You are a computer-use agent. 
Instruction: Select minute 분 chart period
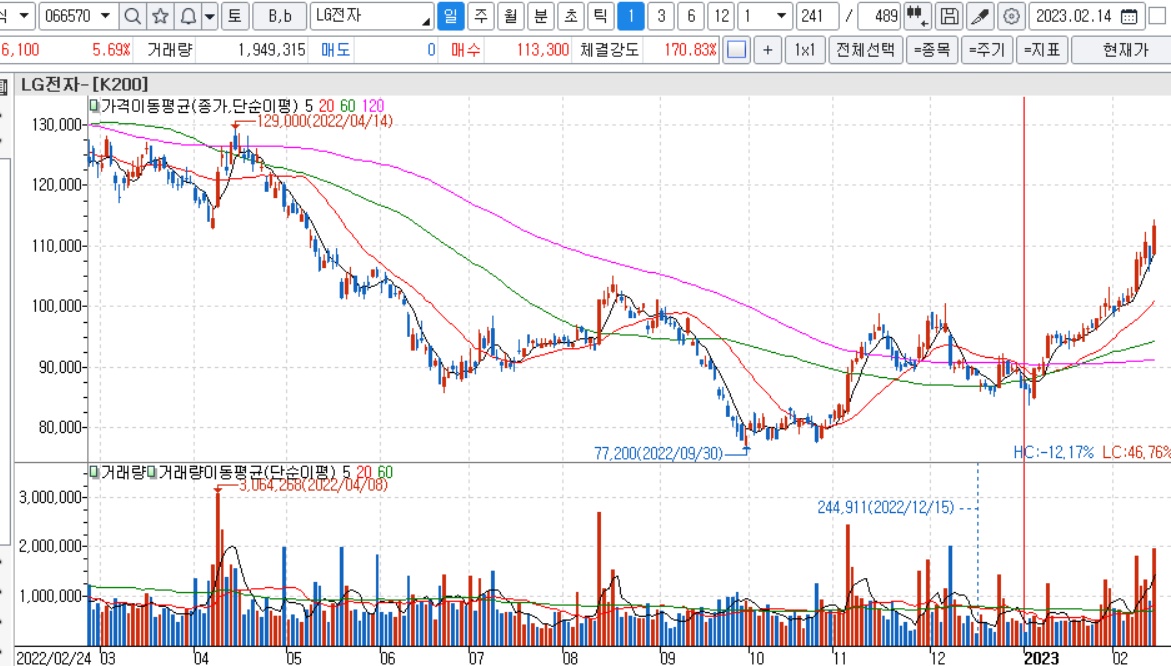click(x=541, y=16)
